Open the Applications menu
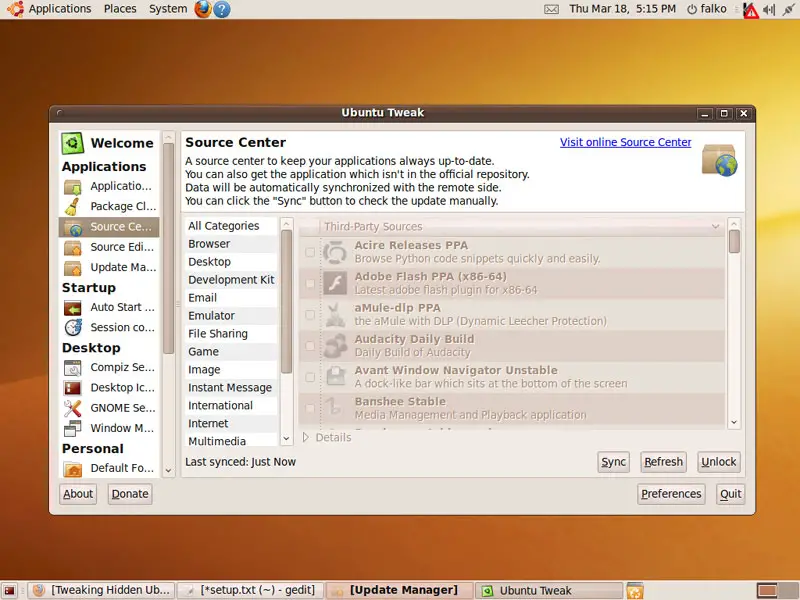800x600 pixels. point(59,9)
